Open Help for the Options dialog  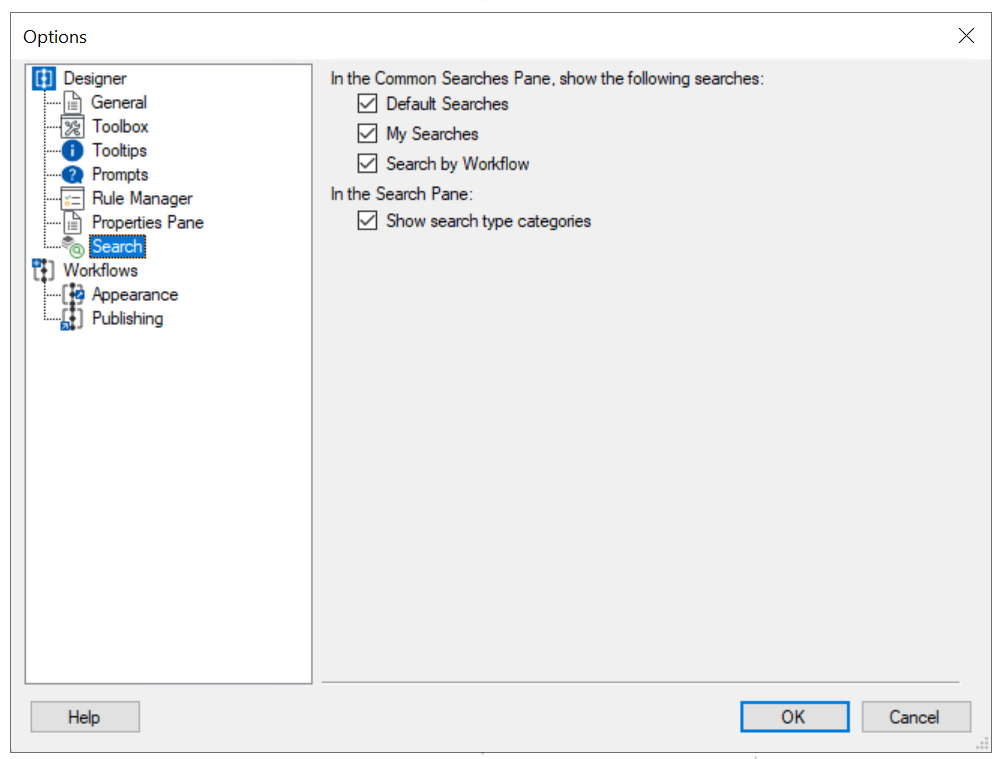pos(84,717)
